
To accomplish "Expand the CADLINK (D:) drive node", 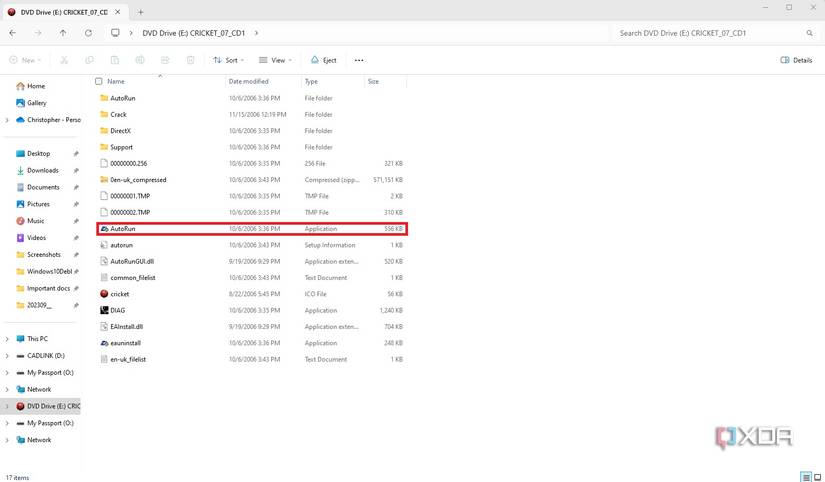I will [7, 356].
